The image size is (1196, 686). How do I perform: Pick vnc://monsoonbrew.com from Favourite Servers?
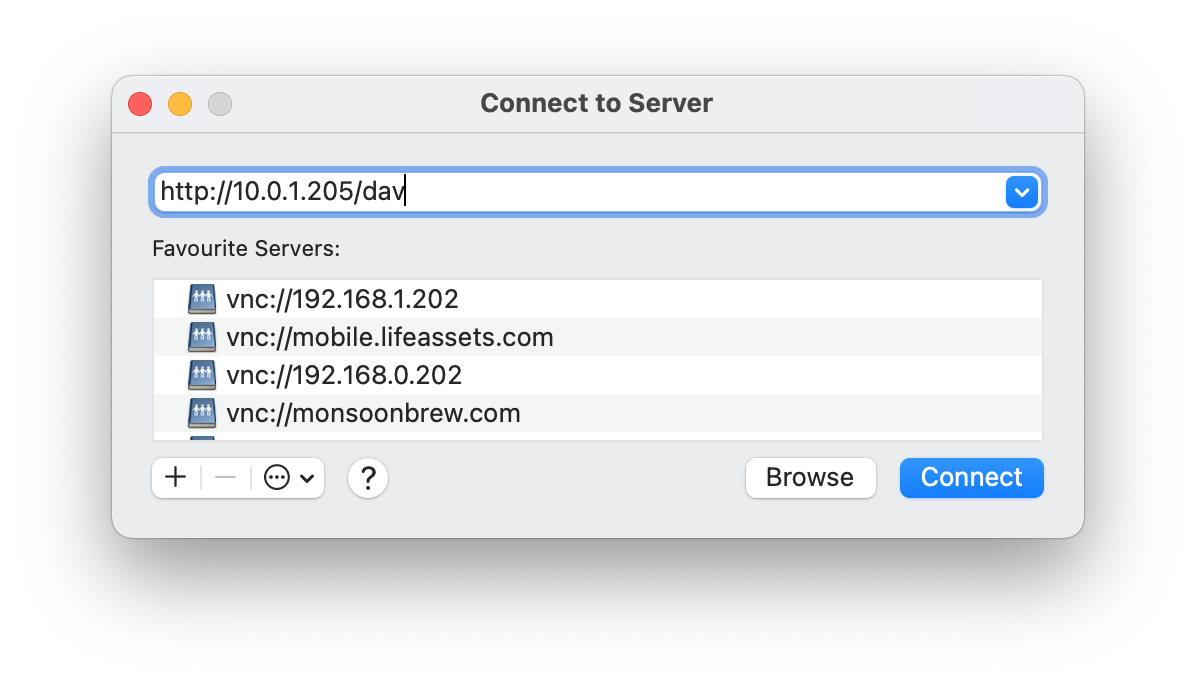click(373, 413)
